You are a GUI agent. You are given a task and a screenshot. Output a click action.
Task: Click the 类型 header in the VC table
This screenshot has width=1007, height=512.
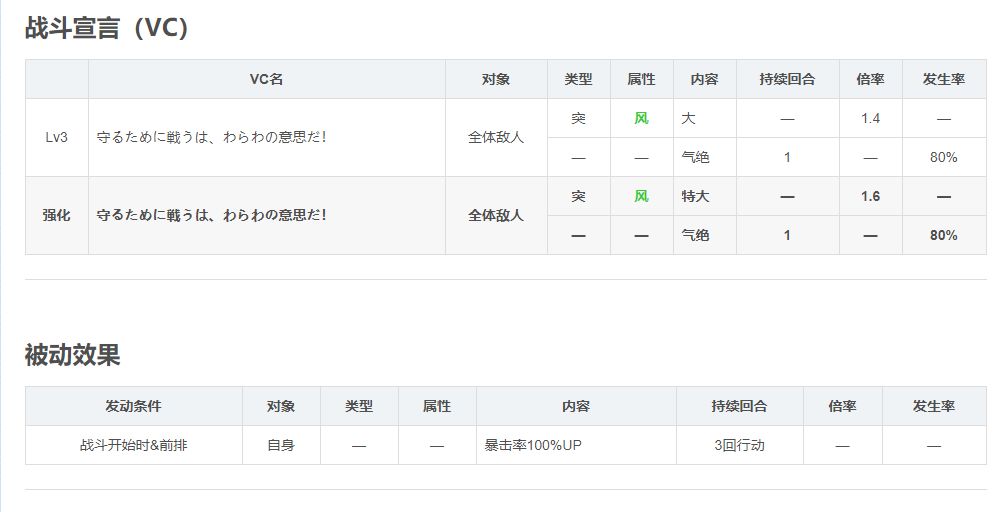click(x=578, y=79)
